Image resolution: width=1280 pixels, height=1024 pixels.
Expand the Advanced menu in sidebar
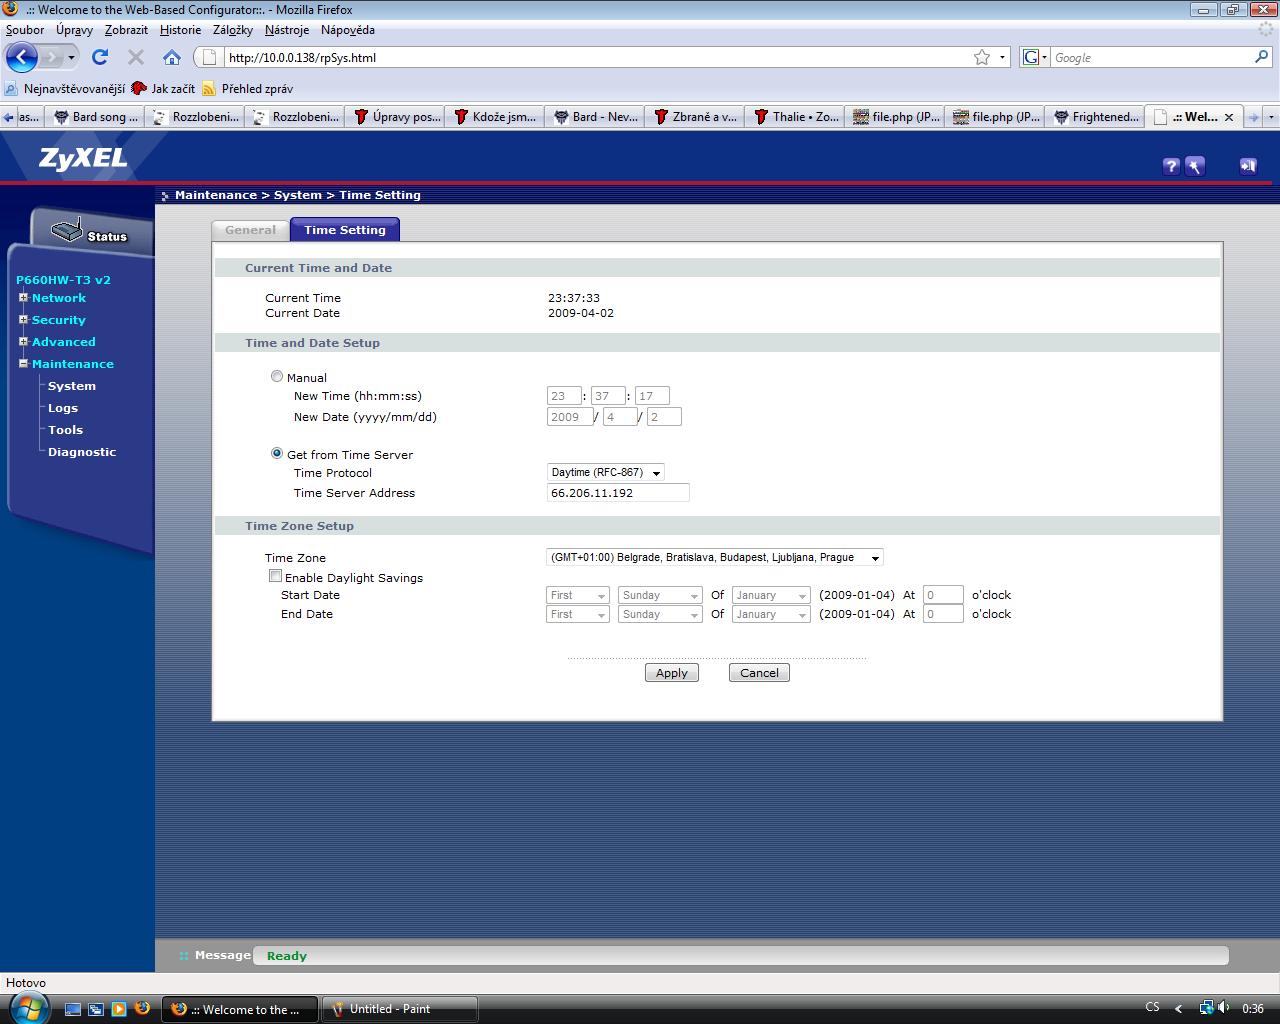[23, 341]
